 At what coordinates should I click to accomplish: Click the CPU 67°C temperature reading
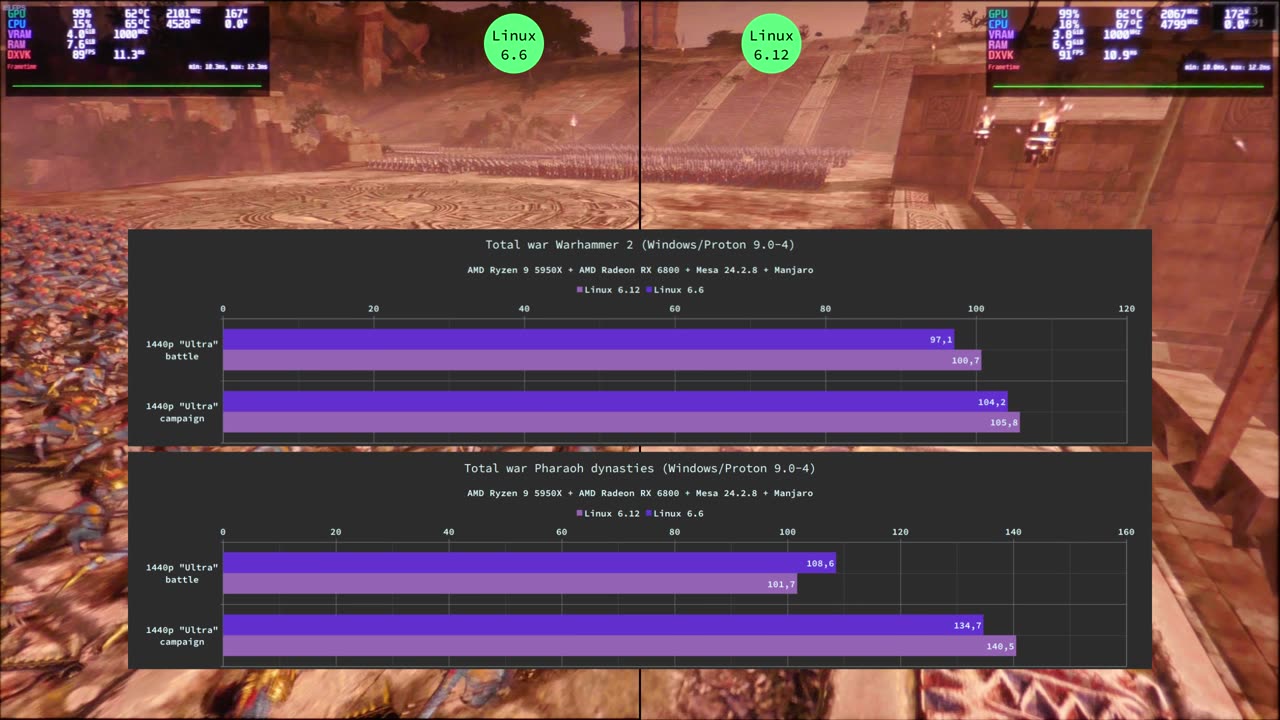coord(1129,25)
